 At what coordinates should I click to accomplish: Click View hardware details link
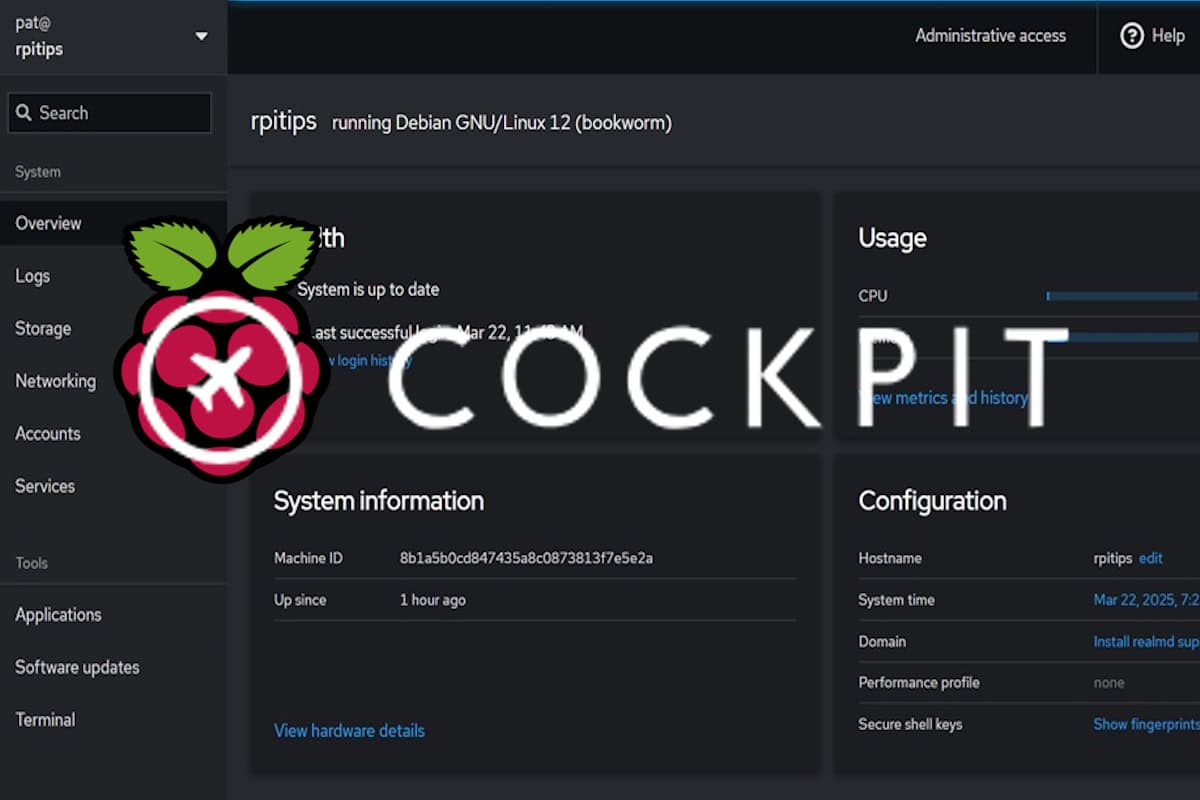(x=349, y=731)
